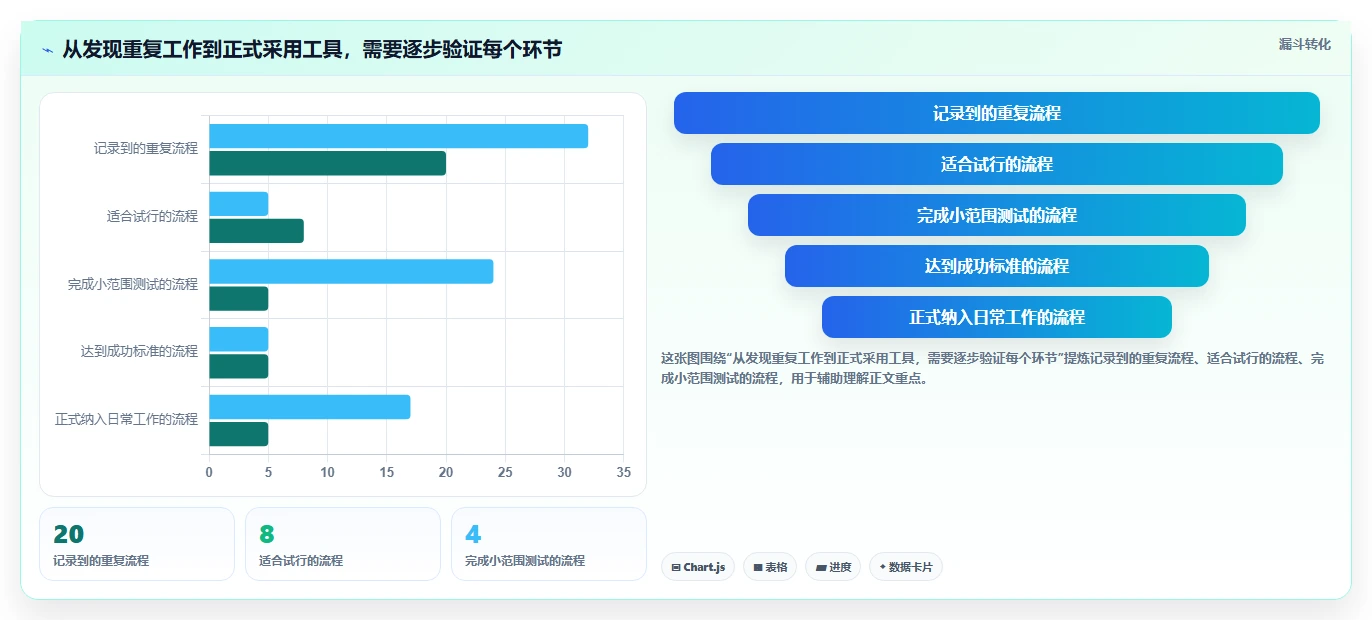The image size is (1372, 620).
Task: Click the x-axis tick value 0
Action: (209, 471)
